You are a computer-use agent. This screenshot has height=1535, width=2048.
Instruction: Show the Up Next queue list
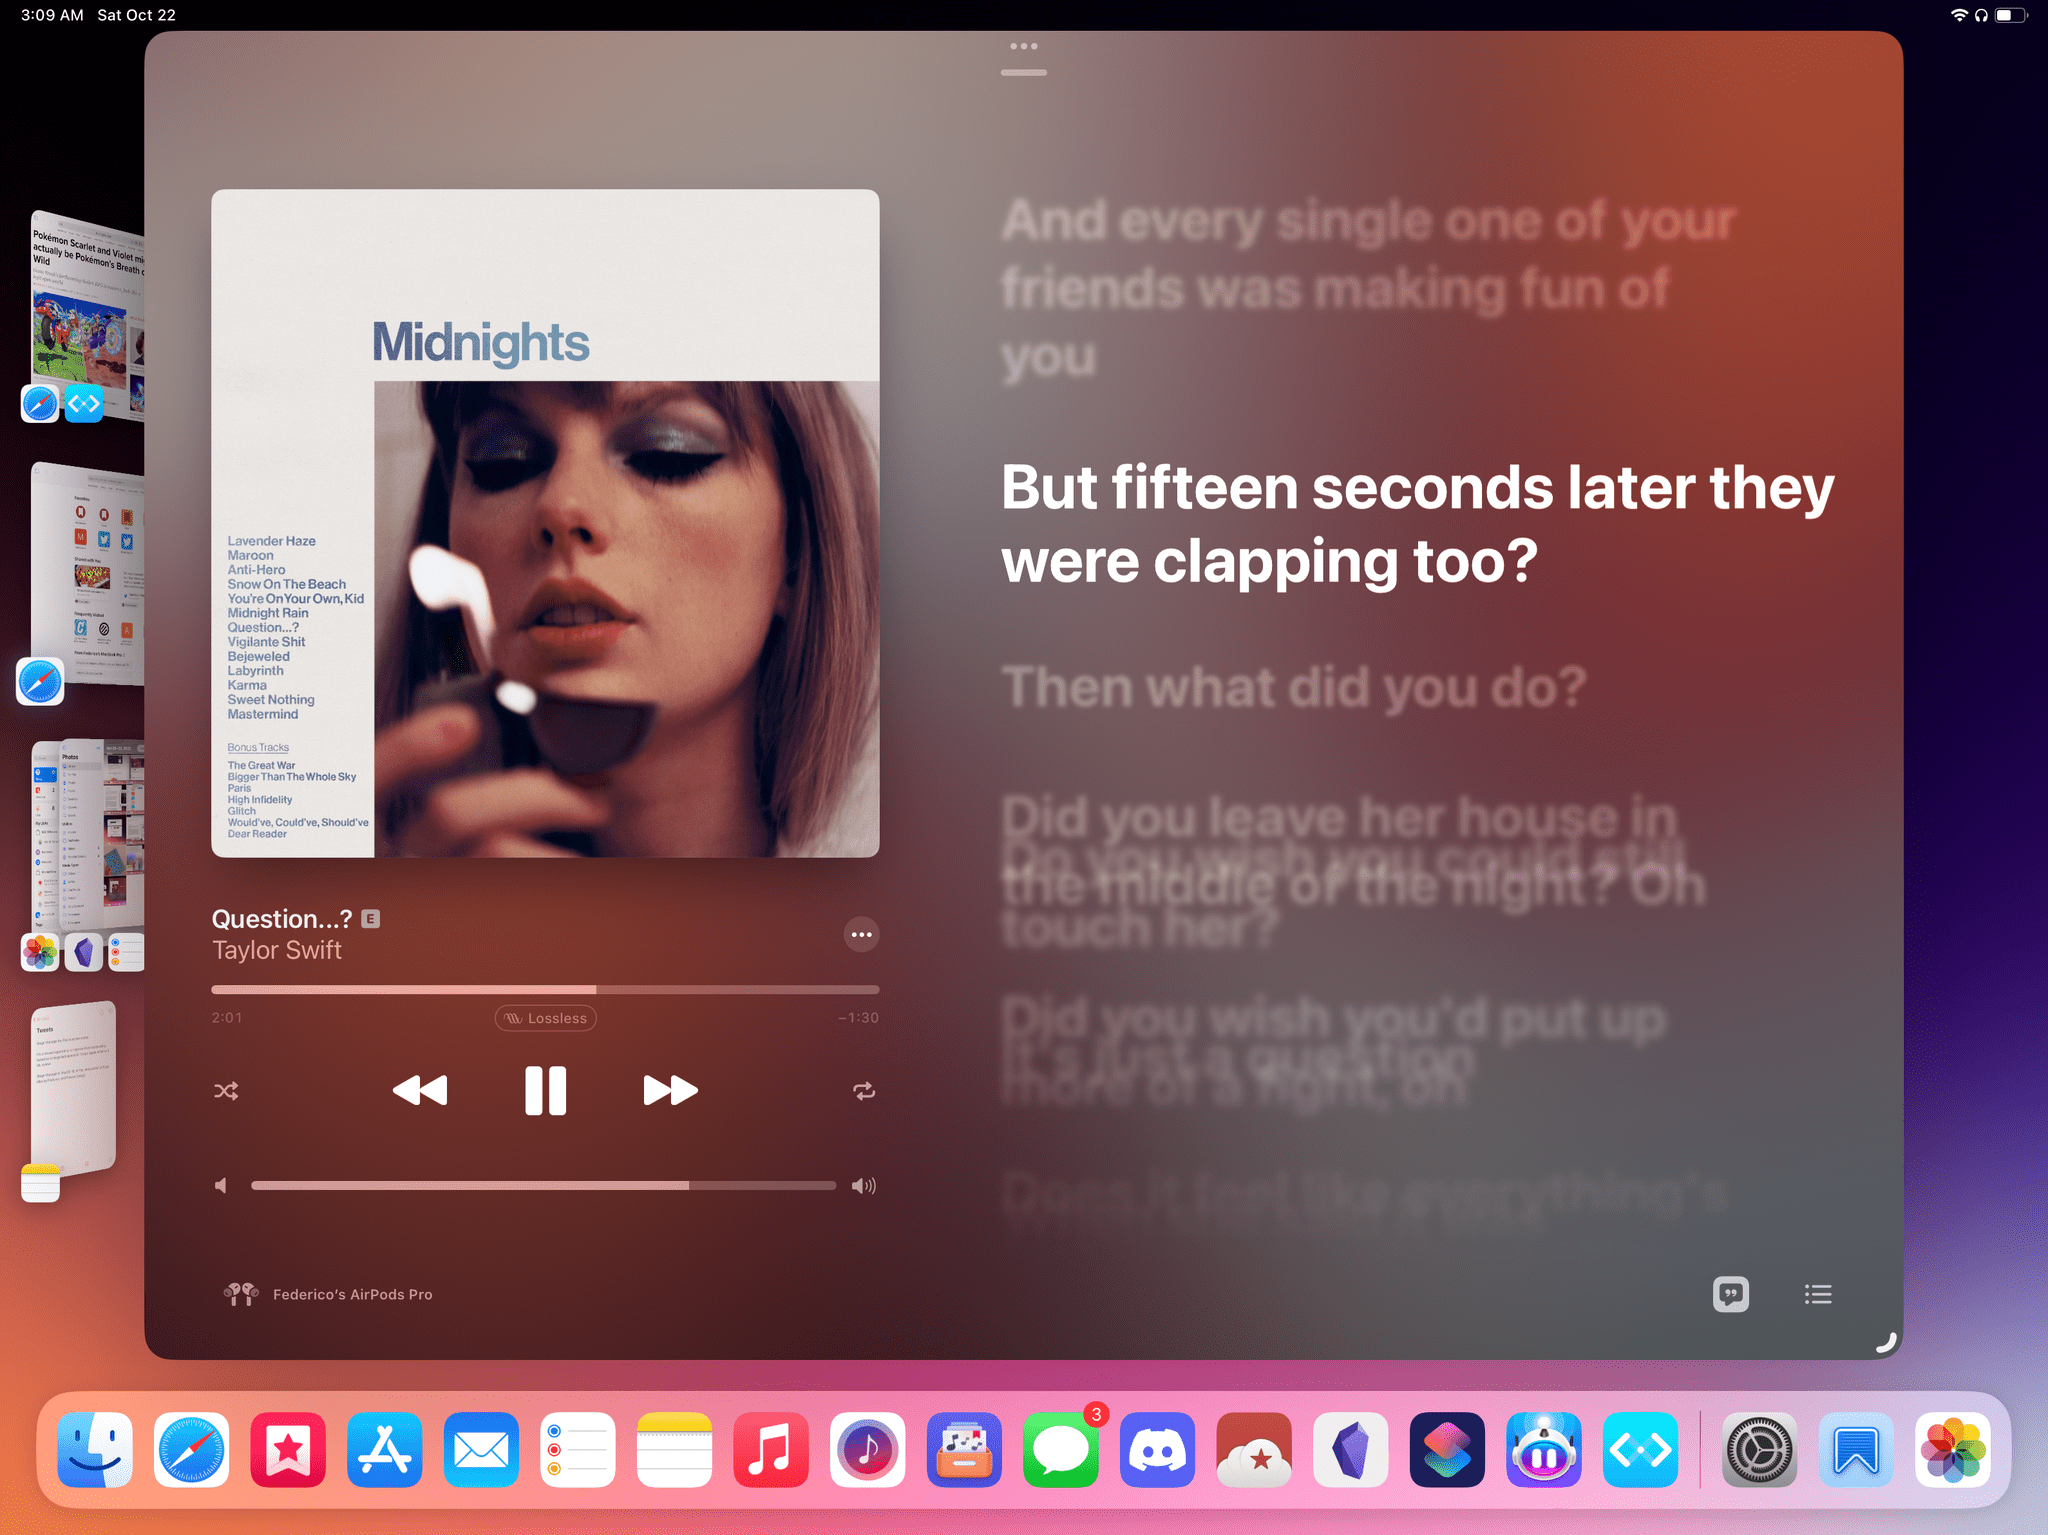[x=1818, y=1294]
